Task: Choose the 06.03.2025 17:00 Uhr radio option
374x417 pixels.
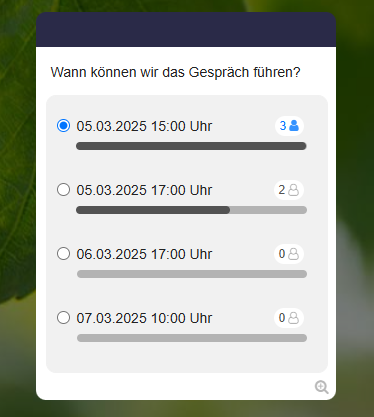Action: tap(63, 254)
